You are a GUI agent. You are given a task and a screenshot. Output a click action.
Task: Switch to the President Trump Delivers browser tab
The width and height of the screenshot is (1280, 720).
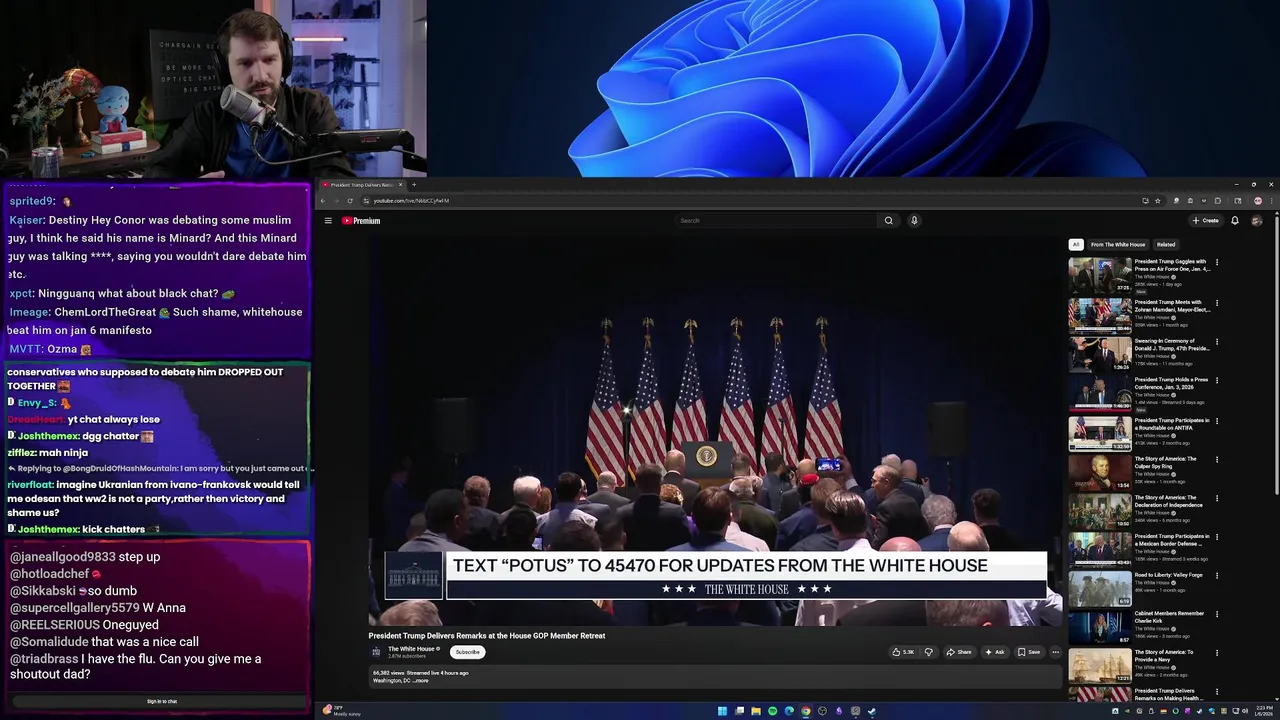point(361,185)
